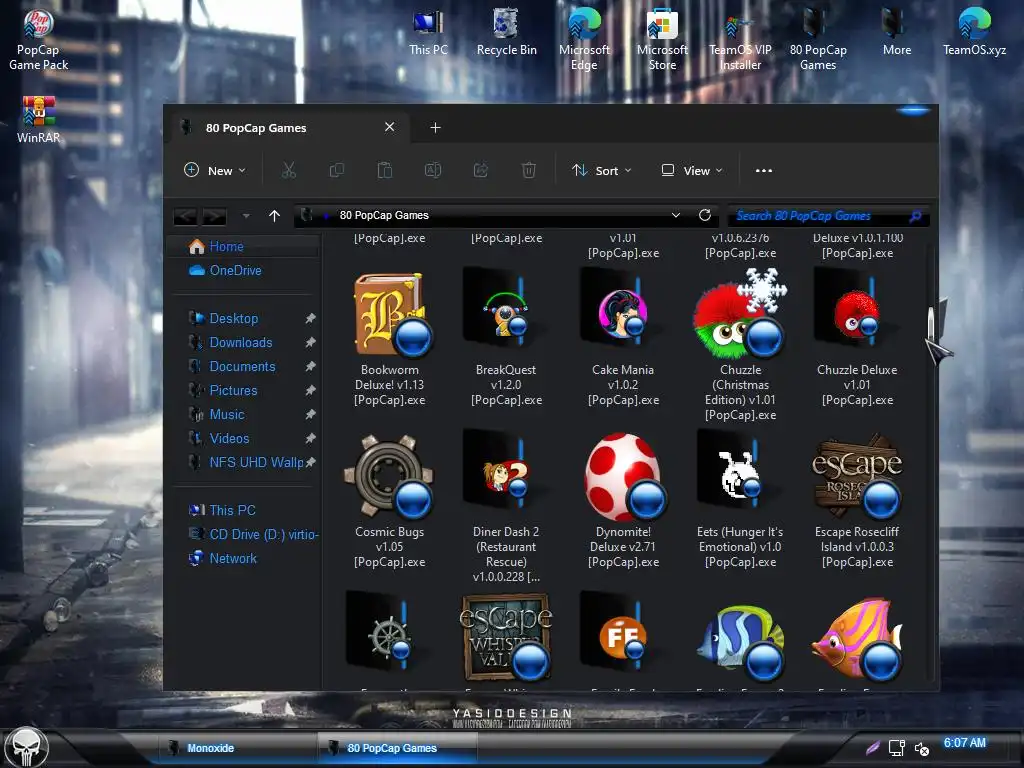The image size is (1024, 768).
Task: Open the See more ellipsis menu
Action: tap(763, 170)
